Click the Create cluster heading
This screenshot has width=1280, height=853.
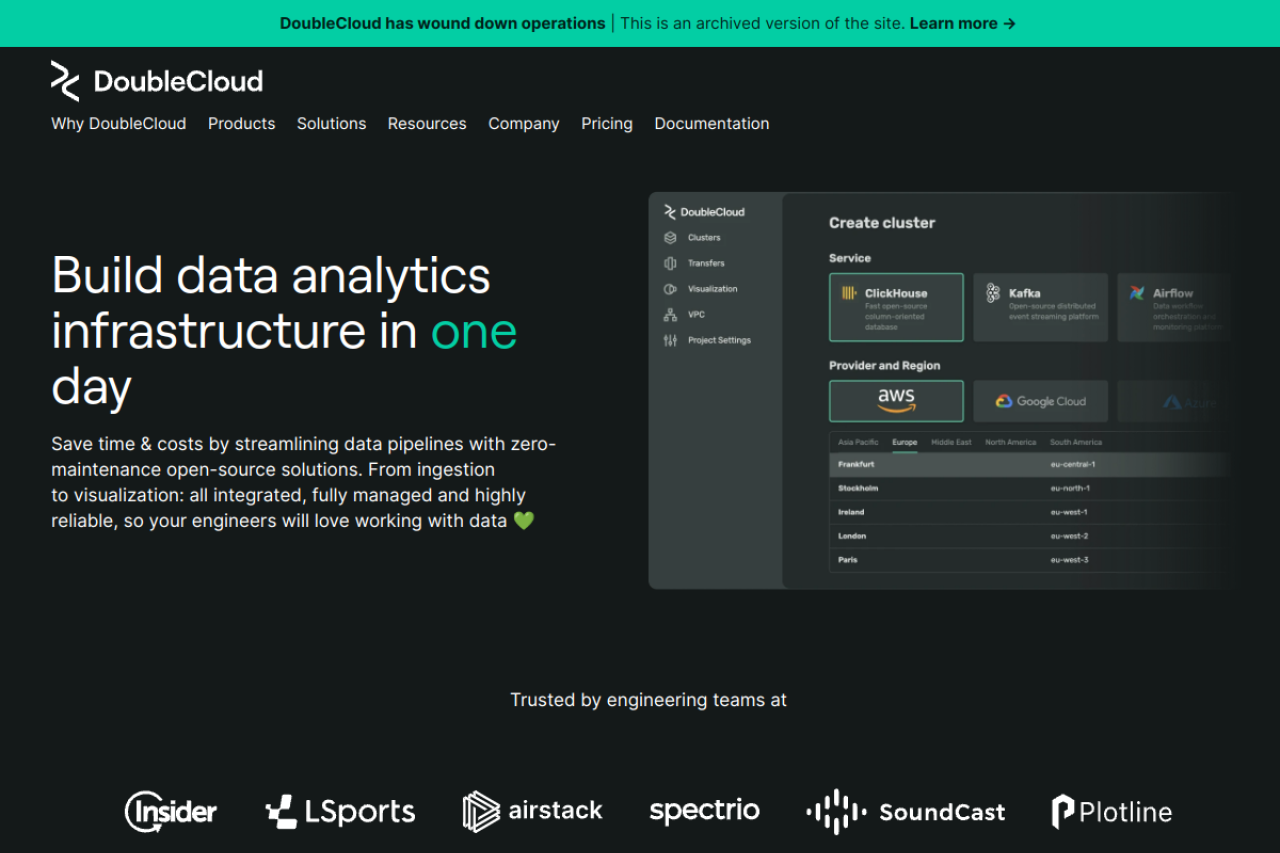tap(882, 223)
